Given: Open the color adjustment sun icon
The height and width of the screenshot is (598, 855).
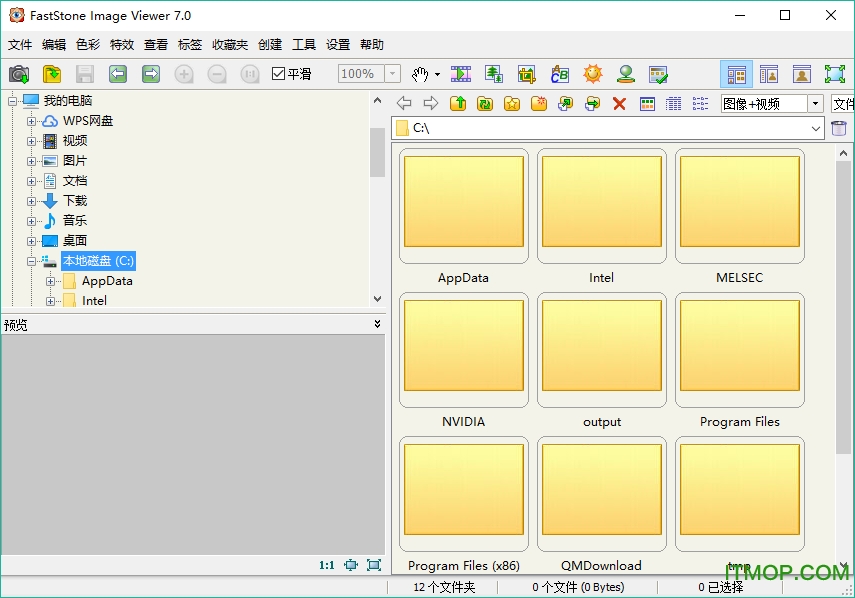Looking at the screenshot, I should coord(593,74).
